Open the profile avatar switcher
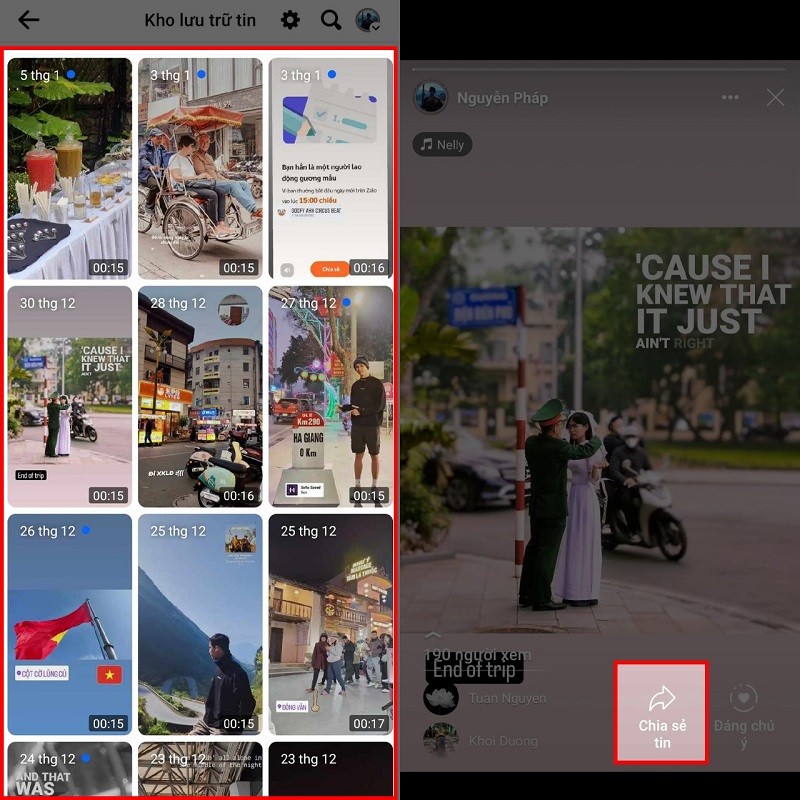 368,20
